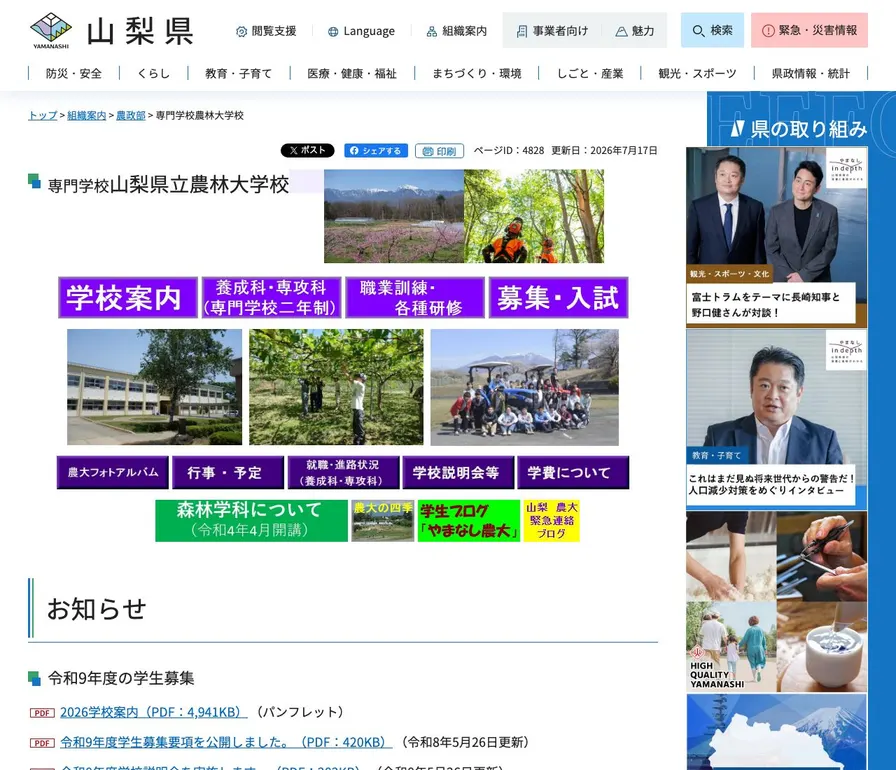896x770 pixels.
Task: Click the Yamanashi prefecture logo
Action: tap(112, 31)
